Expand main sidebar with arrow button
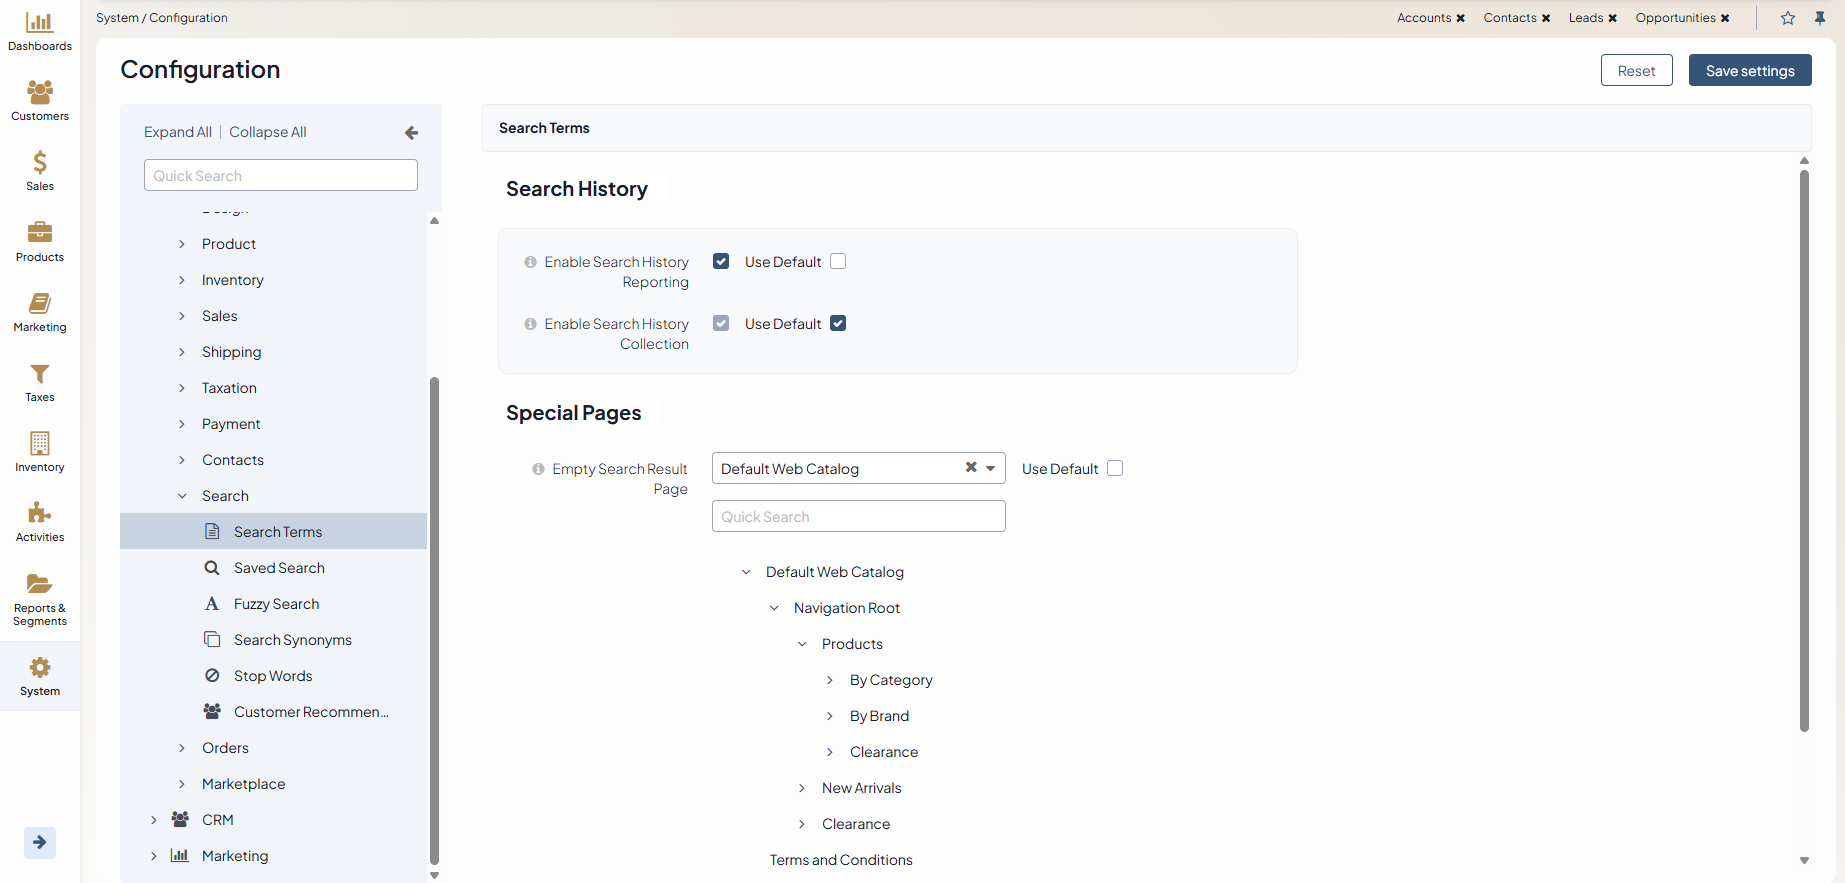This screenshot has height=883, width=1845. 40,842
